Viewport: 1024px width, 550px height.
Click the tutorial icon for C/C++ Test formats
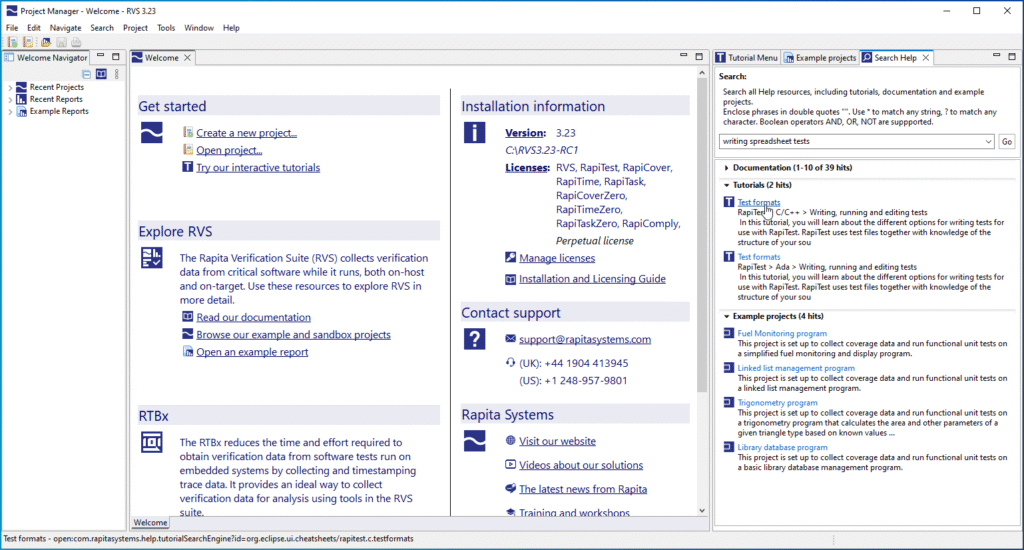tap(729, 202)
